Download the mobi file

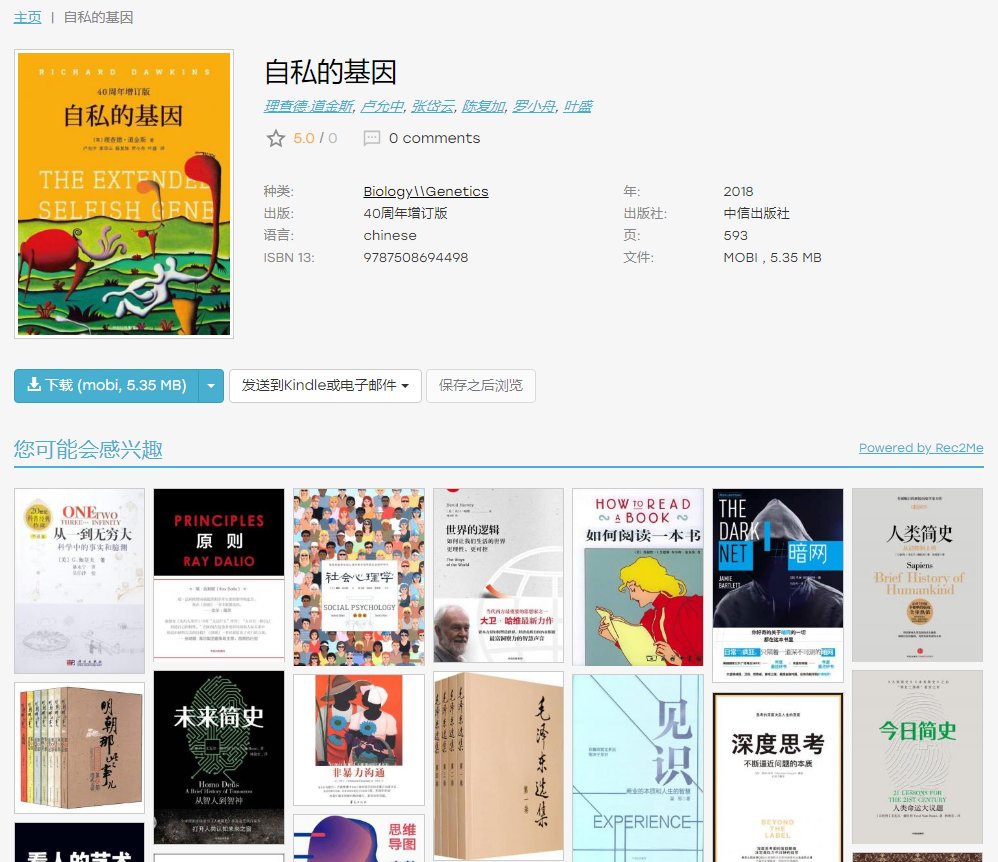(x=106, y=386)
